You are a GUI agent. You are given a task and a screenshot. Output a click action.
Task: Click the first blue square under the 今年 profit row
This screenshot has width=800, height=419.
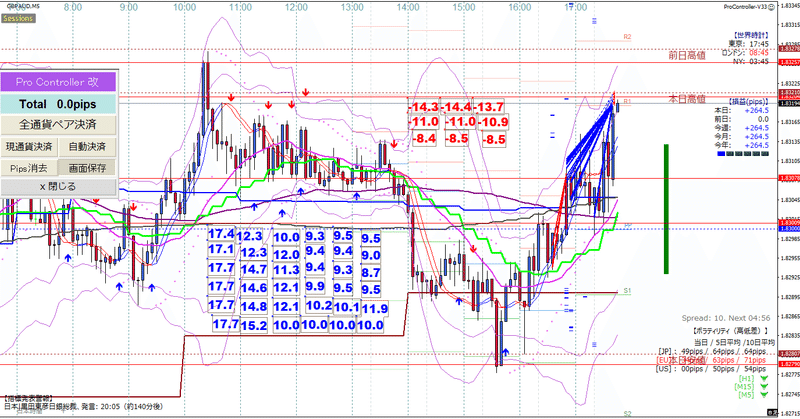[x=721, y=153]
